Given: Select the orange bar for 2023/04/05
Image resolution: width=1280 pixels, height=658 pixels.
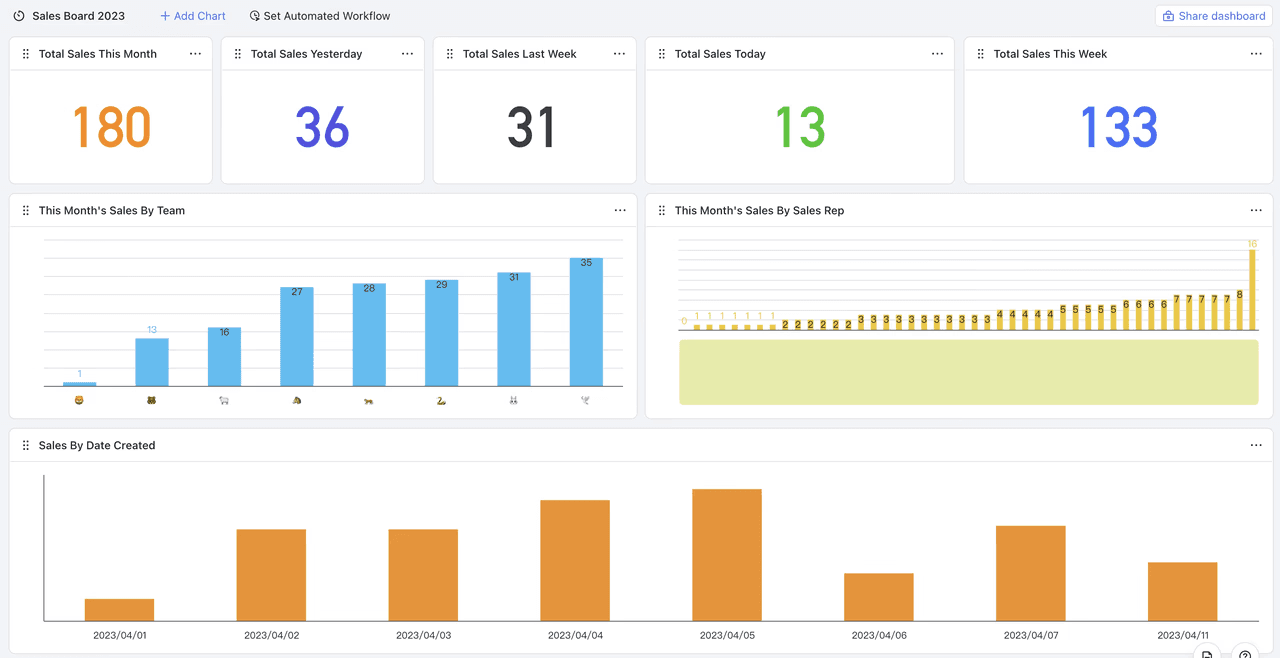Looking at the screenshot, I should (727, 555).
